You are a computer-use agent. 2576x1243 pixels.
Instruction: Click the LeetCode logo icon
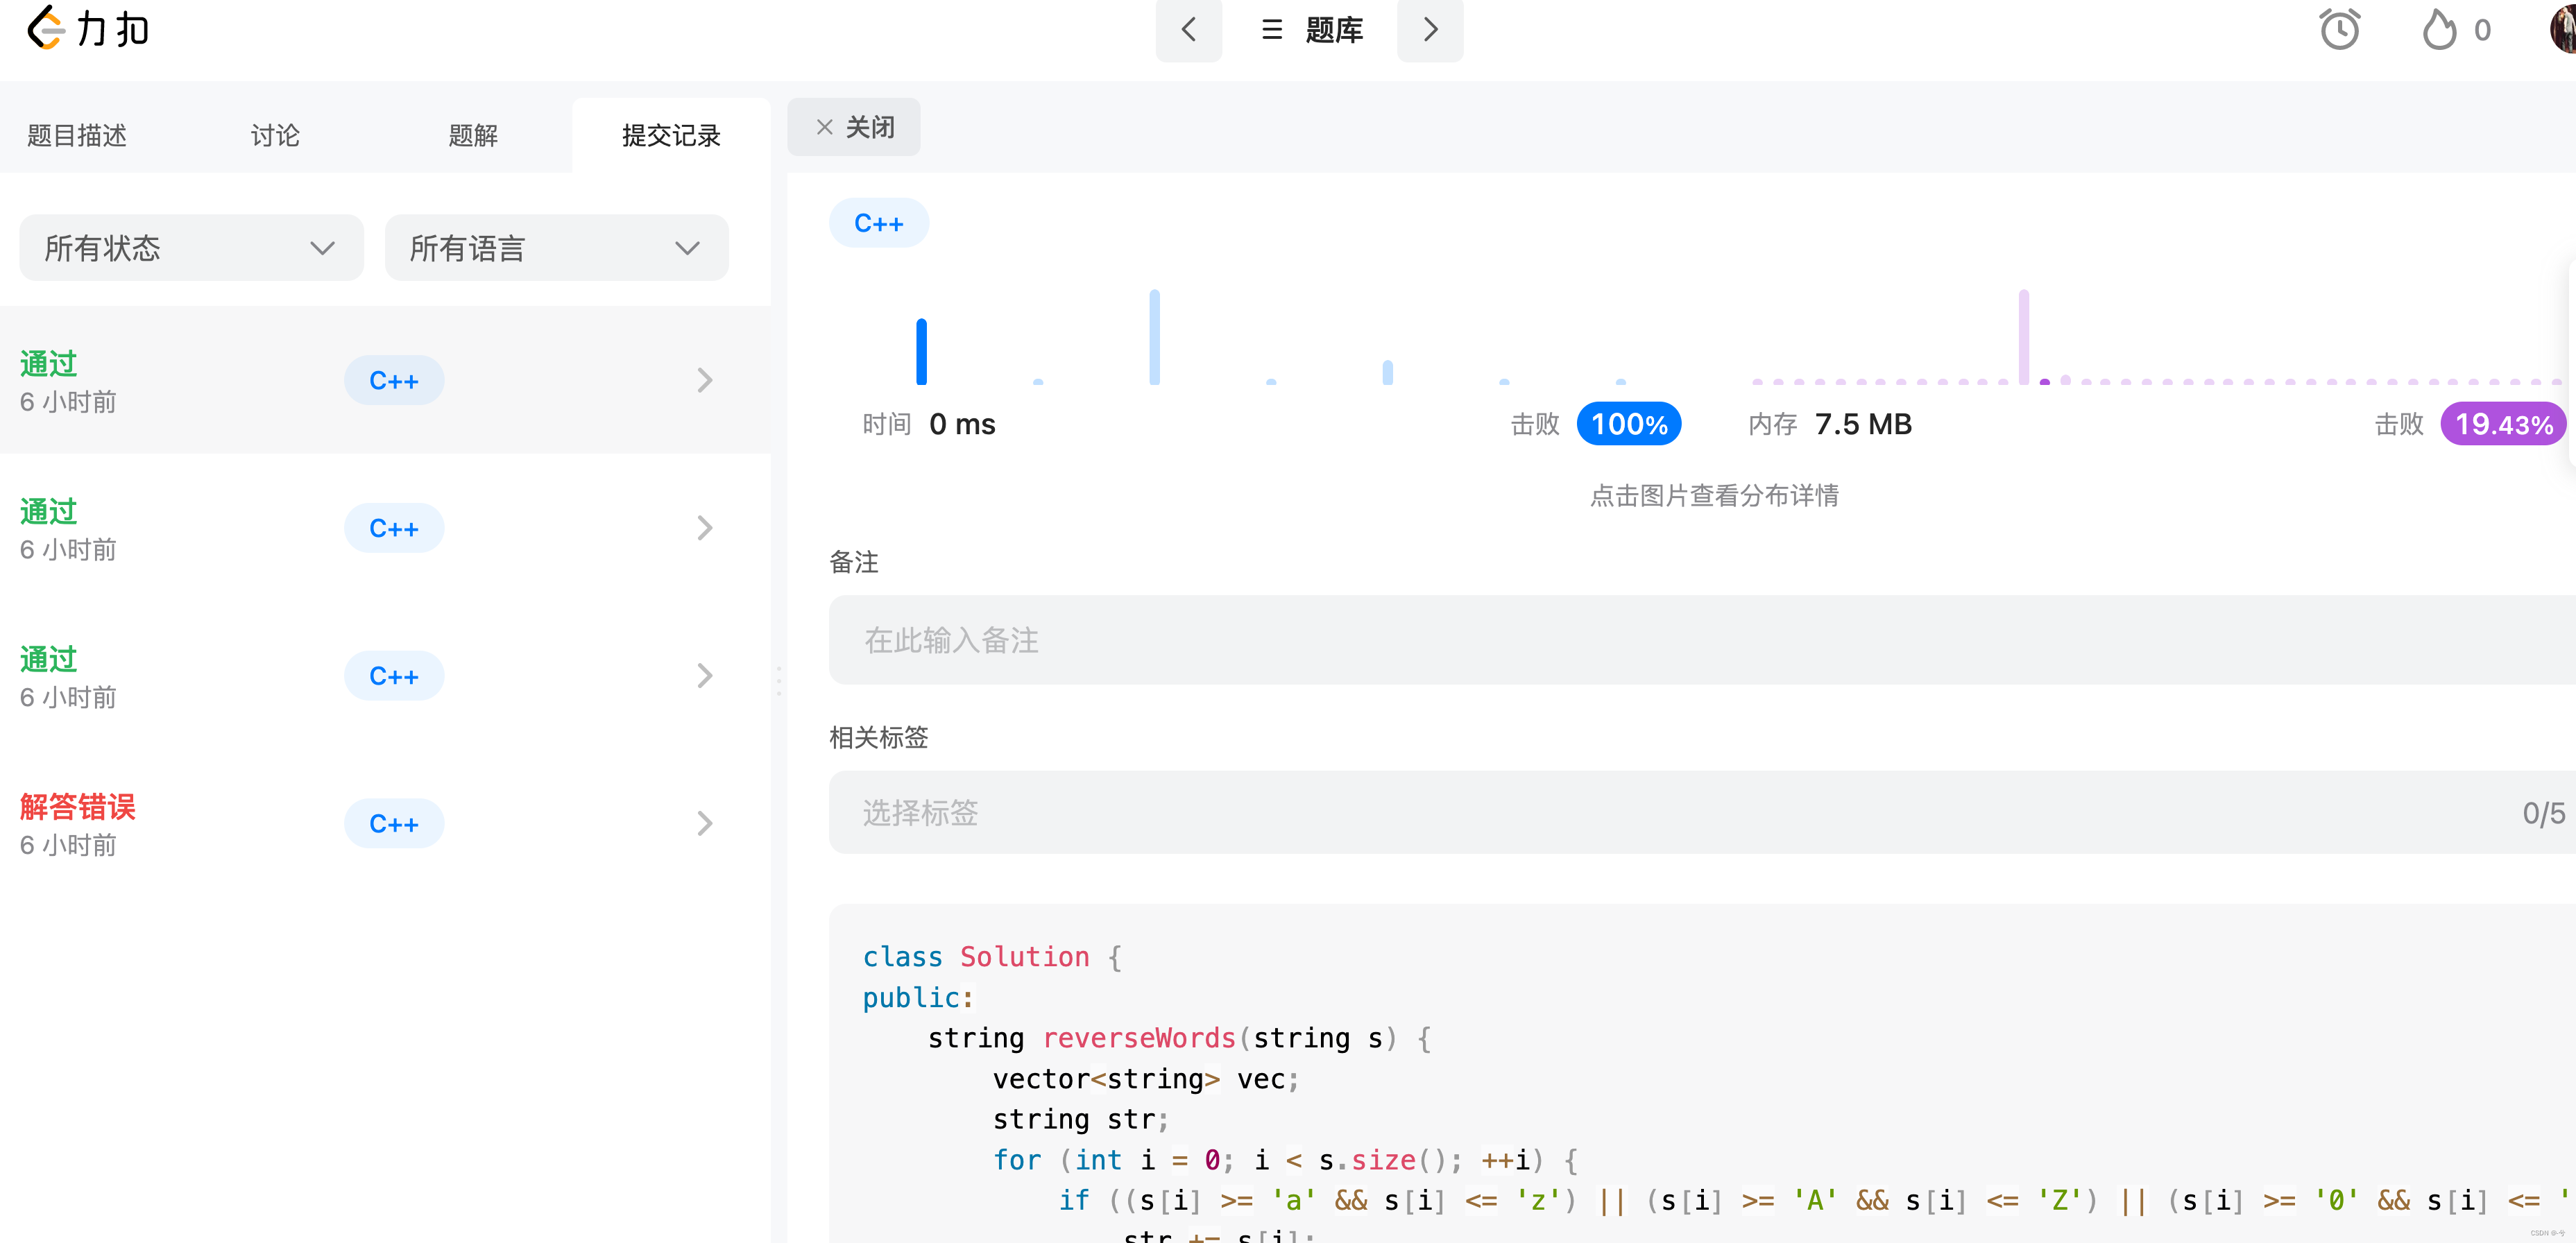pyautogui.click(x=46, y=28)
